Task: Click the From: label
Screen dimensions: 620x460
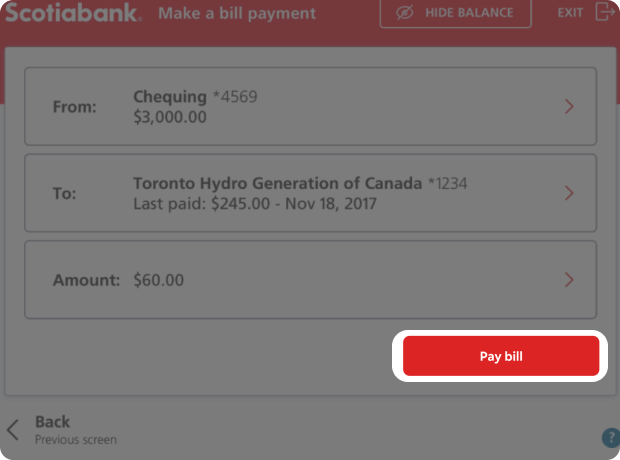Action: 75,106
